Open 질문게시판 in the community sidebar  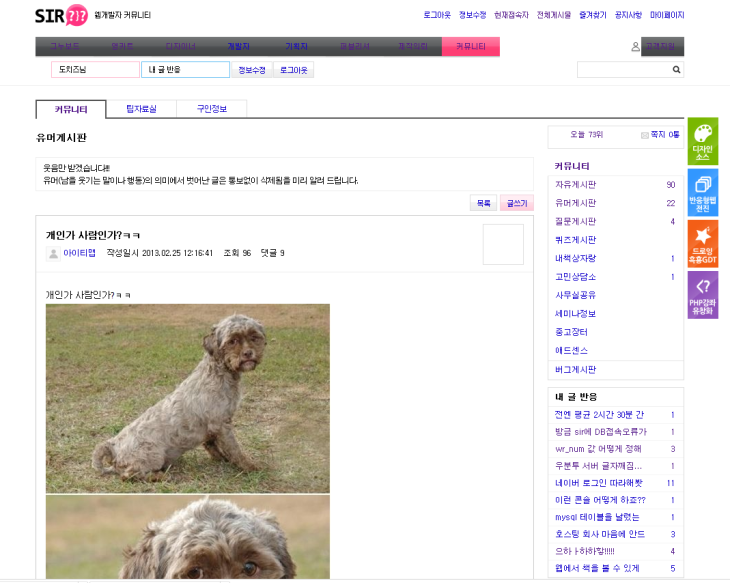(576, 221)
